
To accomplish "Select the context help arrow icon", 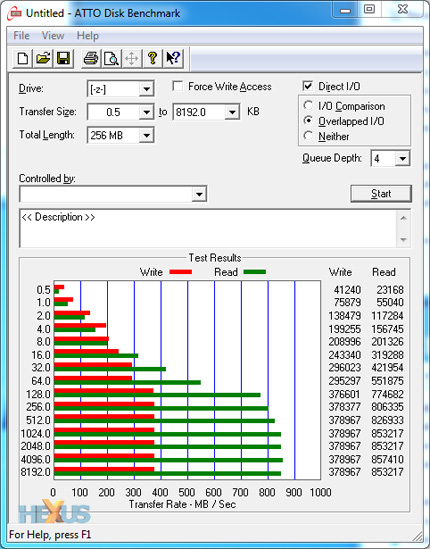I will point(173,58).
